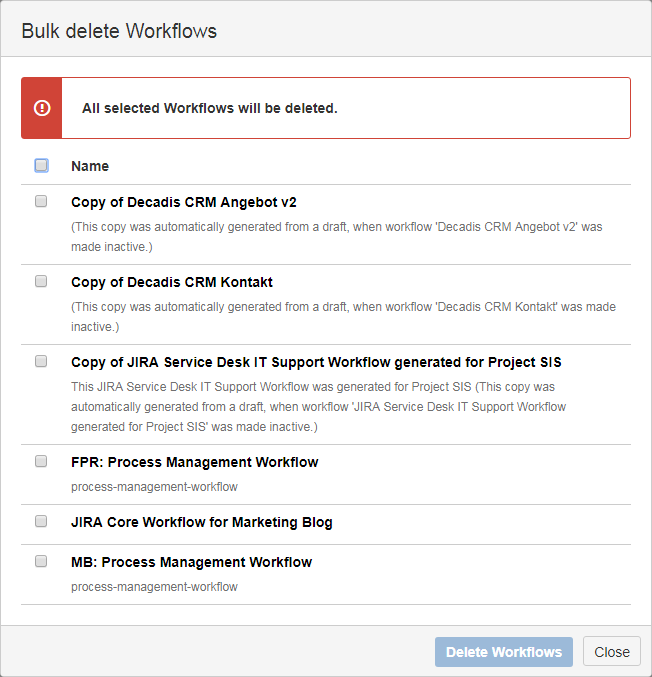
Task: Mark the JIRA Core Workflow for Marketing Blog checkbox
Action: point(41,521)
